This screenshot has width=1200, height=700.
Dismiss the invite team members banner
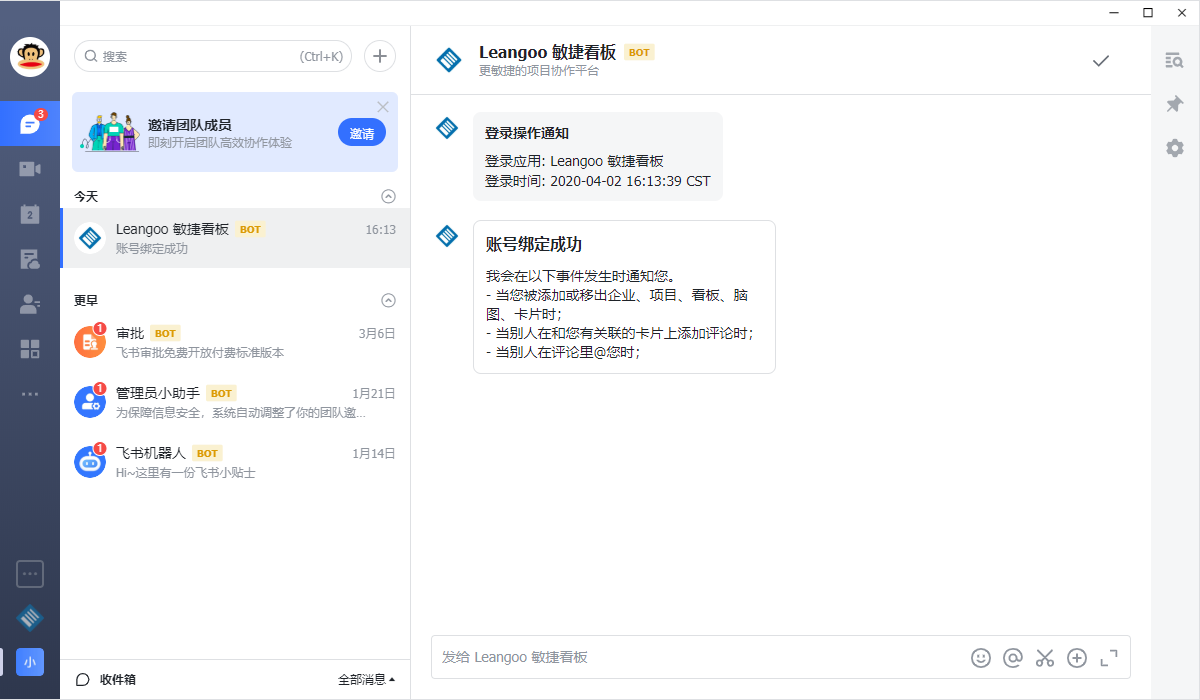pos(383,107)
